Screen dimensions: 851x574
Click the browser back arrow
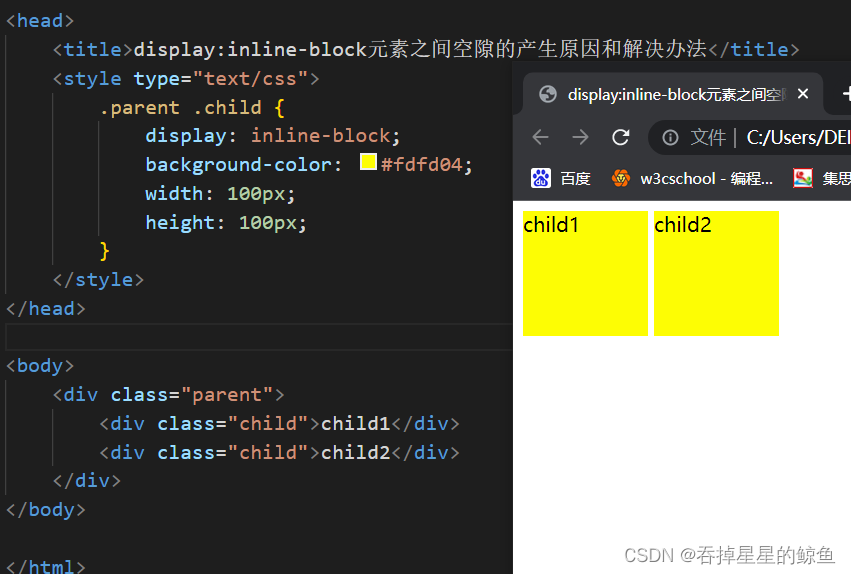coord(541,137)
